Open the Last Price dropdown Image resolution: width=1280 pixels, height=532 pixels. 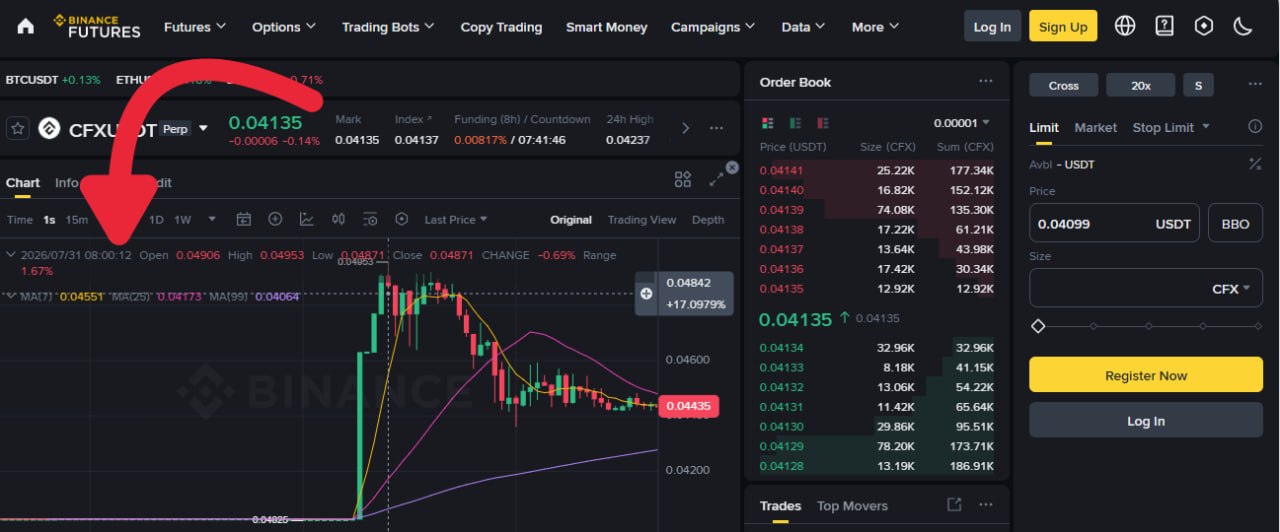point(456,219)
